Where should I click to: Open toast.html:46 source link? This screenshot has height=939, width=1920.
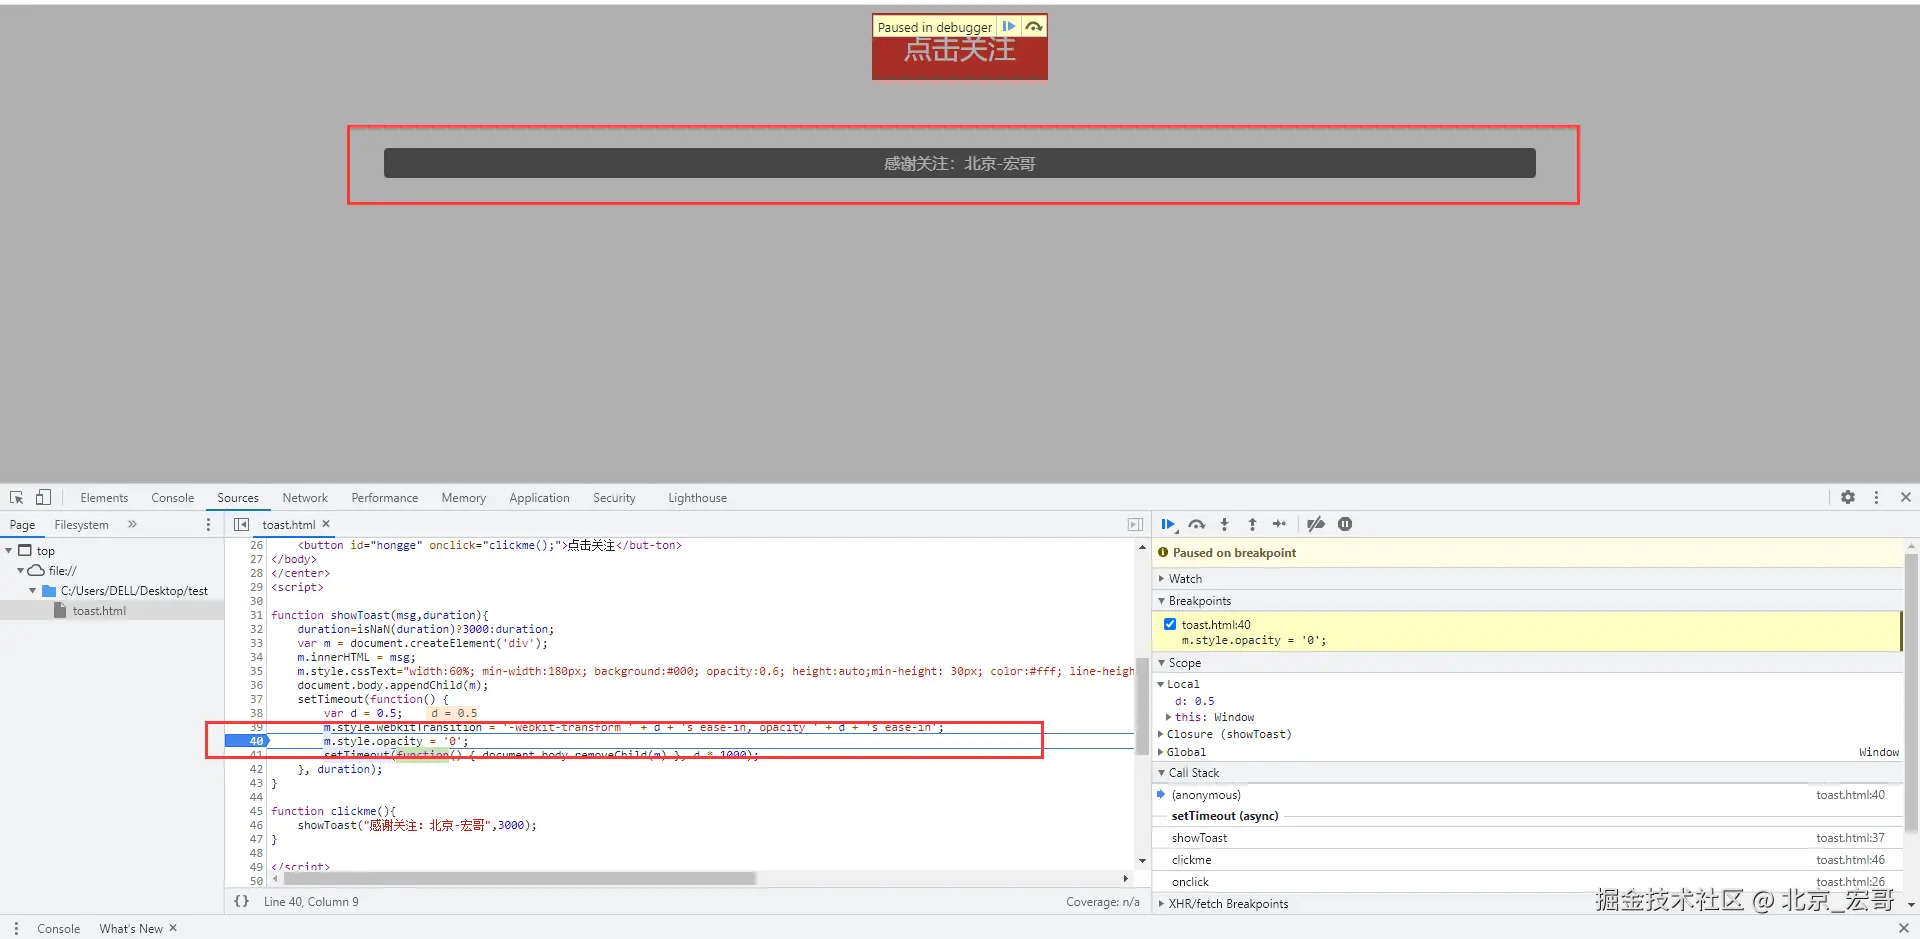click(x=1850, y=860)
